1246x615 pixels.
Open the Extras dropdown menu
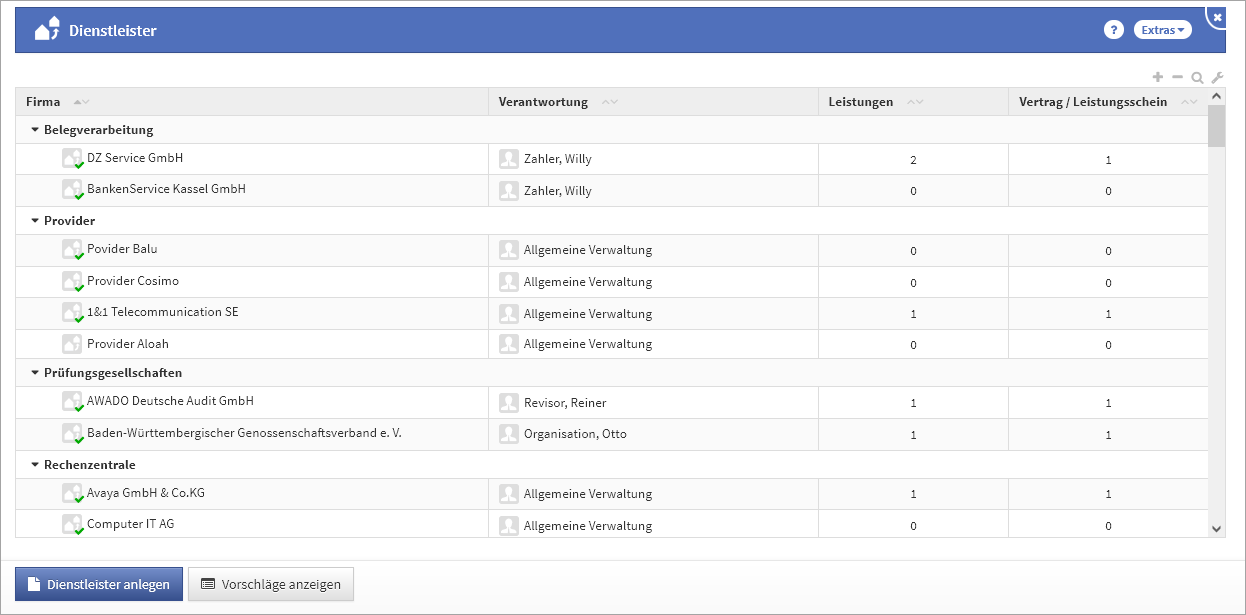1162,30
